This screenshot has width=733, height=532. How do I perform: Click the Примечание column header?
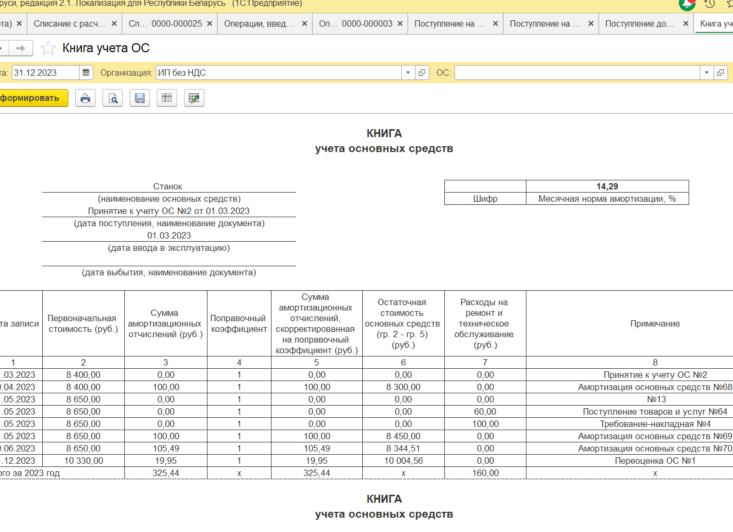(654, 324)
